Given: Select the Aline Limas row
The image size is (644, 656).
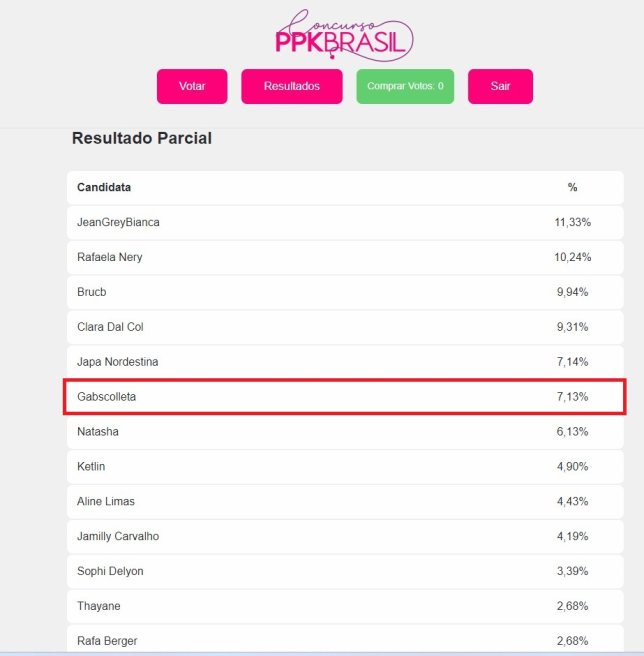Looking at the screenshot, I should [x=345, y=501].
